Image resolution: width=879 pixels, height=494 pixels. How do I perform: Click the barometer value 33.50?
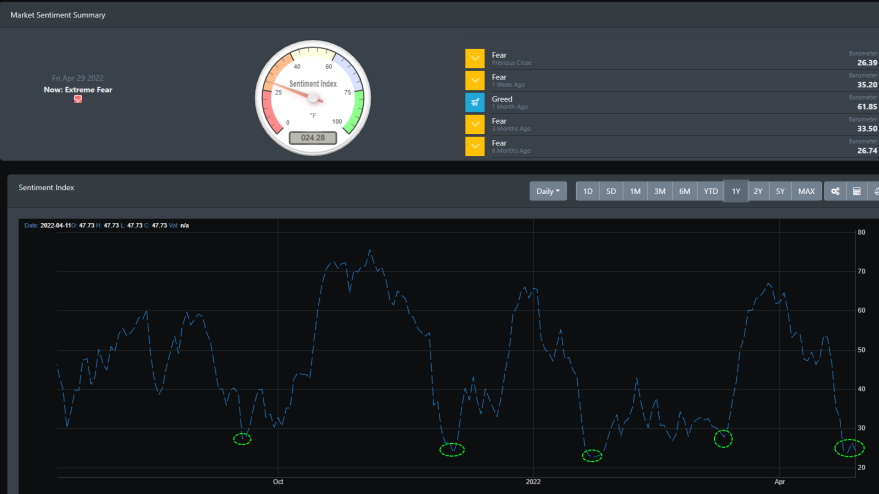click(867, 128)
